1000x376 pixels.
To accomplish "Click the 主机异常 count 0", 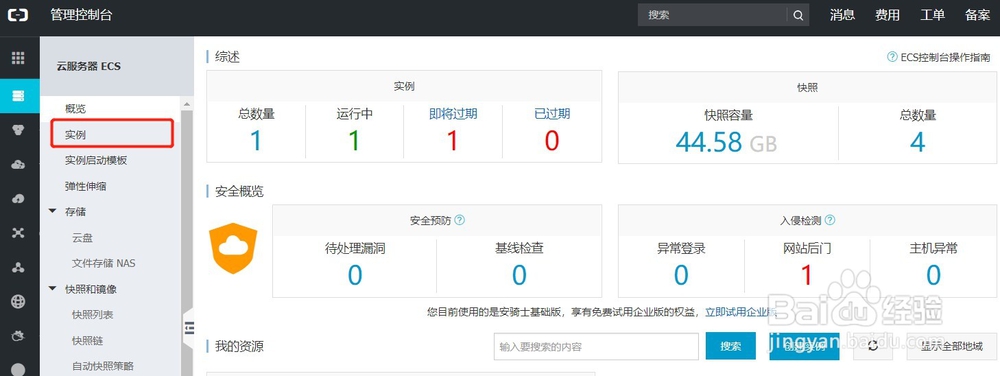I will [933, 275].
